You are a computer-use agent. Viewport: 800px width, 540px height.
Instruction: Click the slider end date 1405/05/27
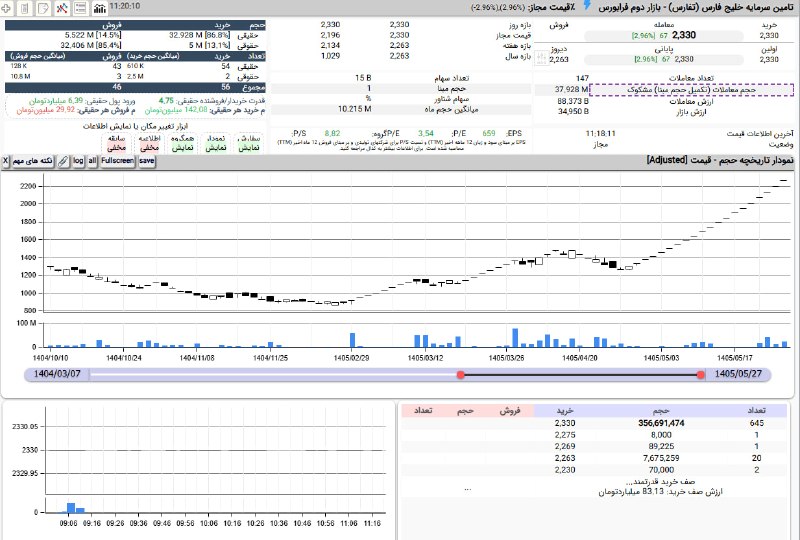(x=738, y=374)
